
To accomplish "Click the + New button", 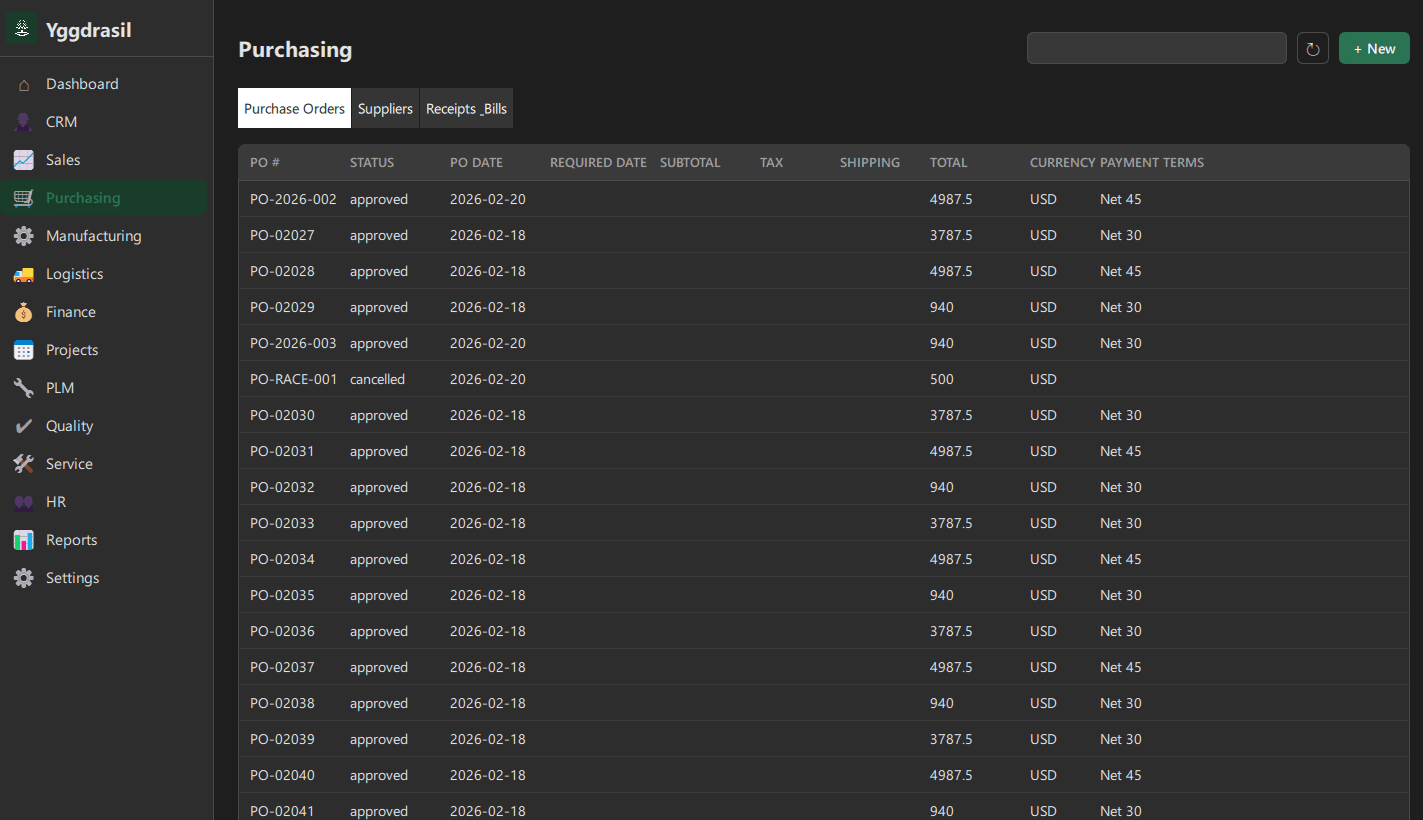I will (1373, 47).
